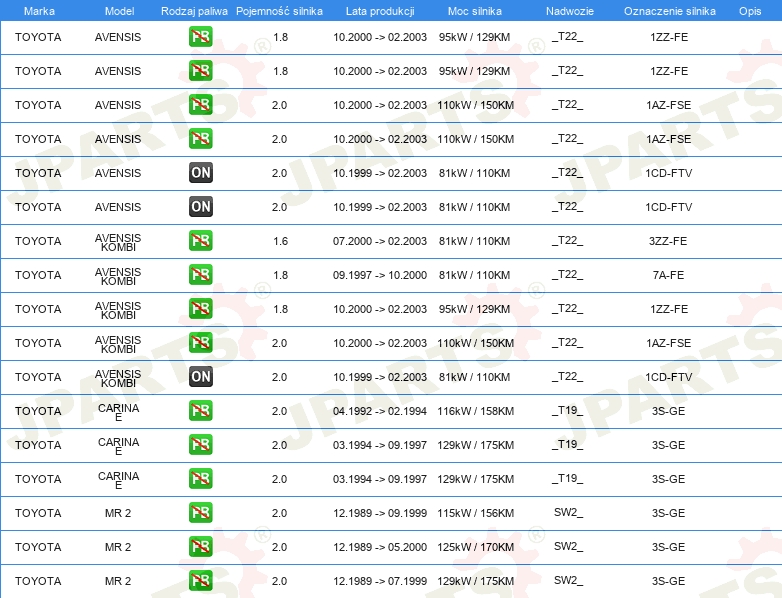This screenshot has width=782, height=598.
Task: Click the 07.2000 -> 02.2003 production dates
Action: pos(380,241)
